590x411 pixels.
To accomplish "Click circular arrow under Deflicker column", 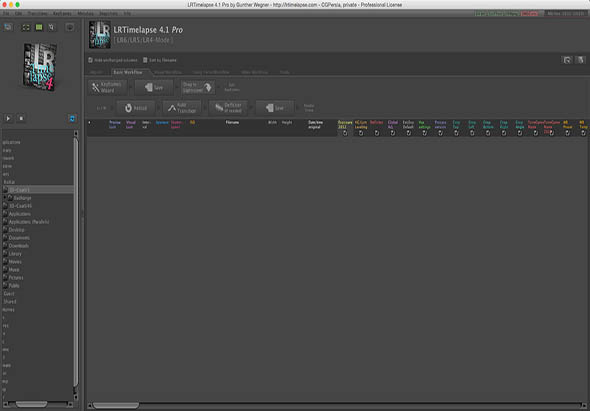I will [x=377, y=133].
